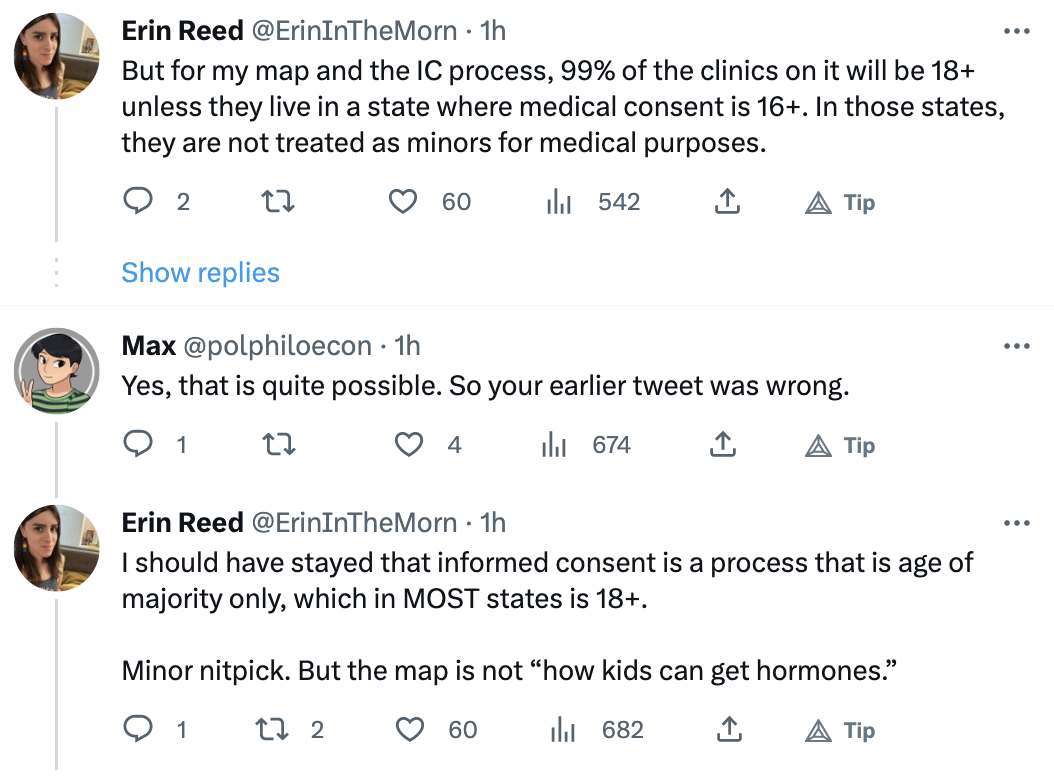This screenshot has height=784, width=1054.
Task: Open more options for Erin's first tweet
Action: pyautogui.click(x=1016, y=32)
